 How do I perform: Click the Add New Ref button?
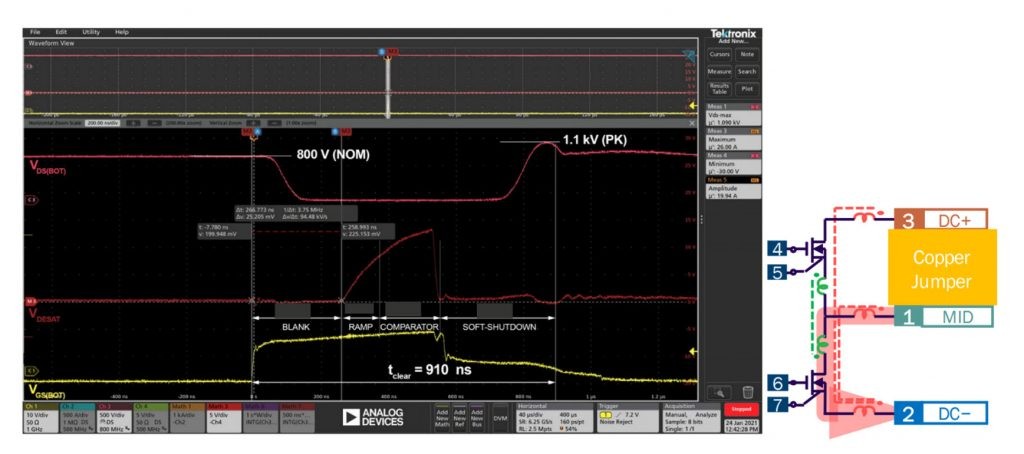click(x=458, y=418)
